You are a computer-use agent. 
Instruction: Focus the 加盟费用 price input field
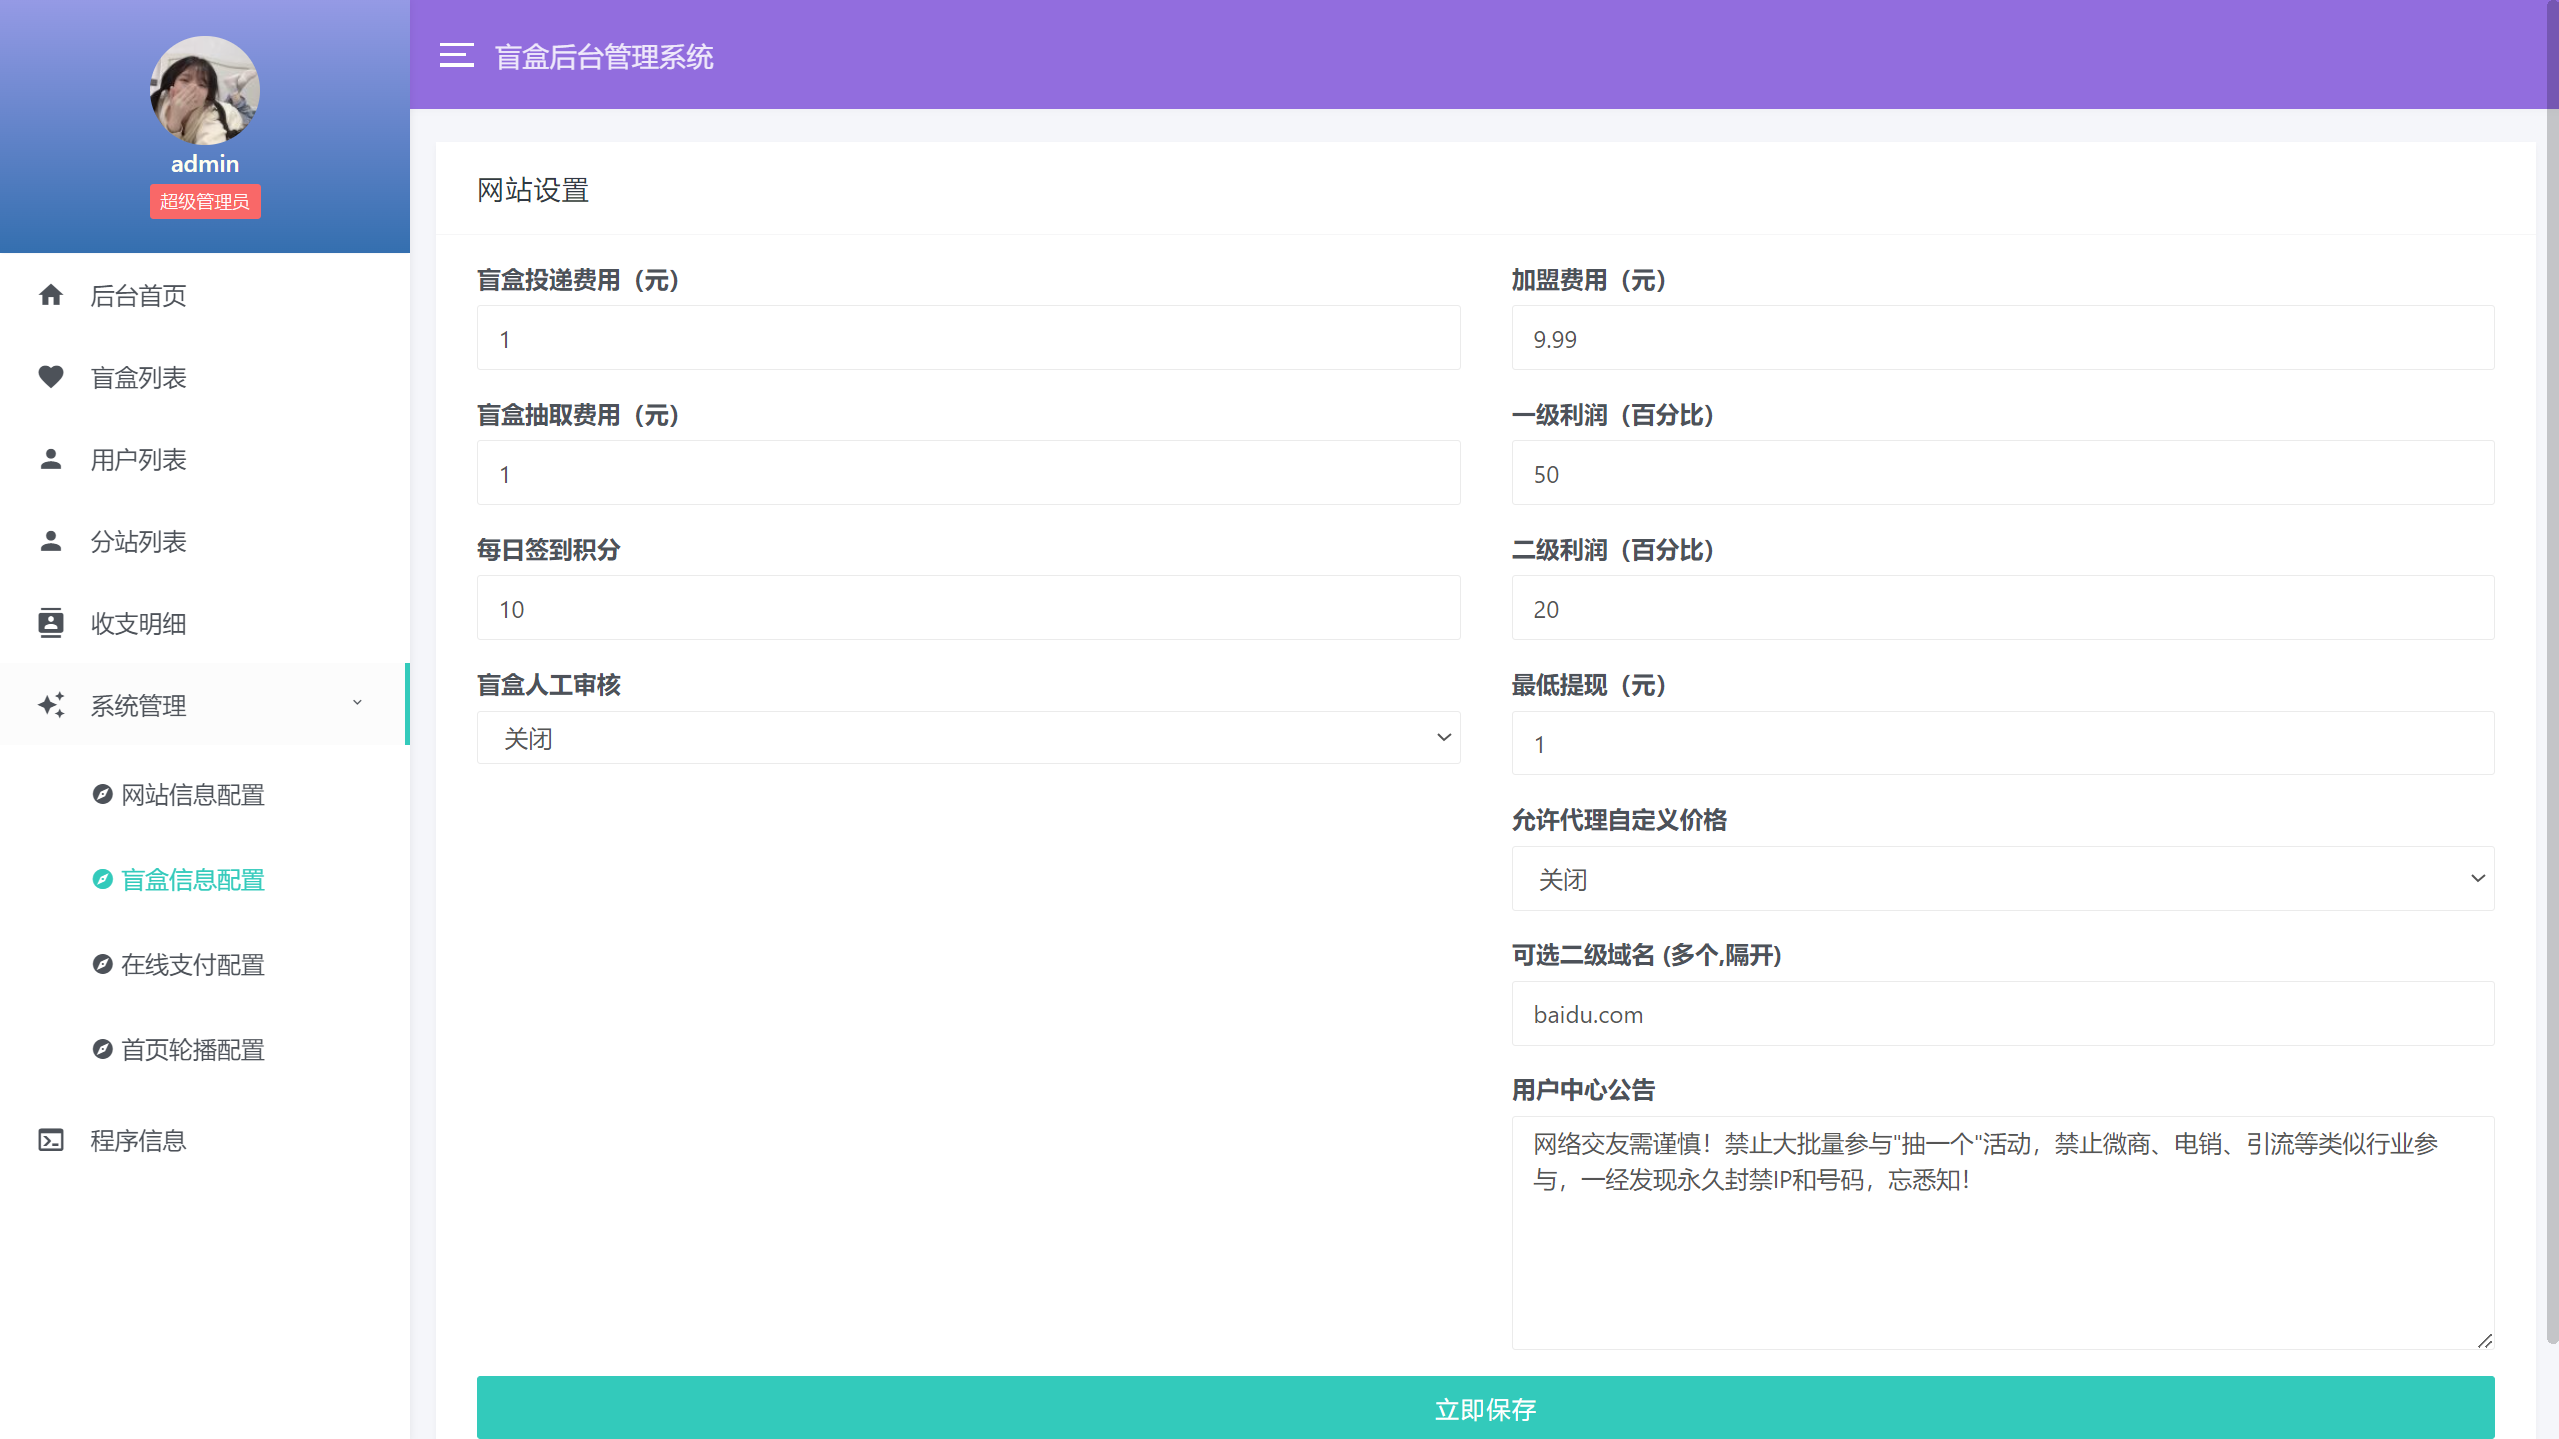click(2000, 338)
